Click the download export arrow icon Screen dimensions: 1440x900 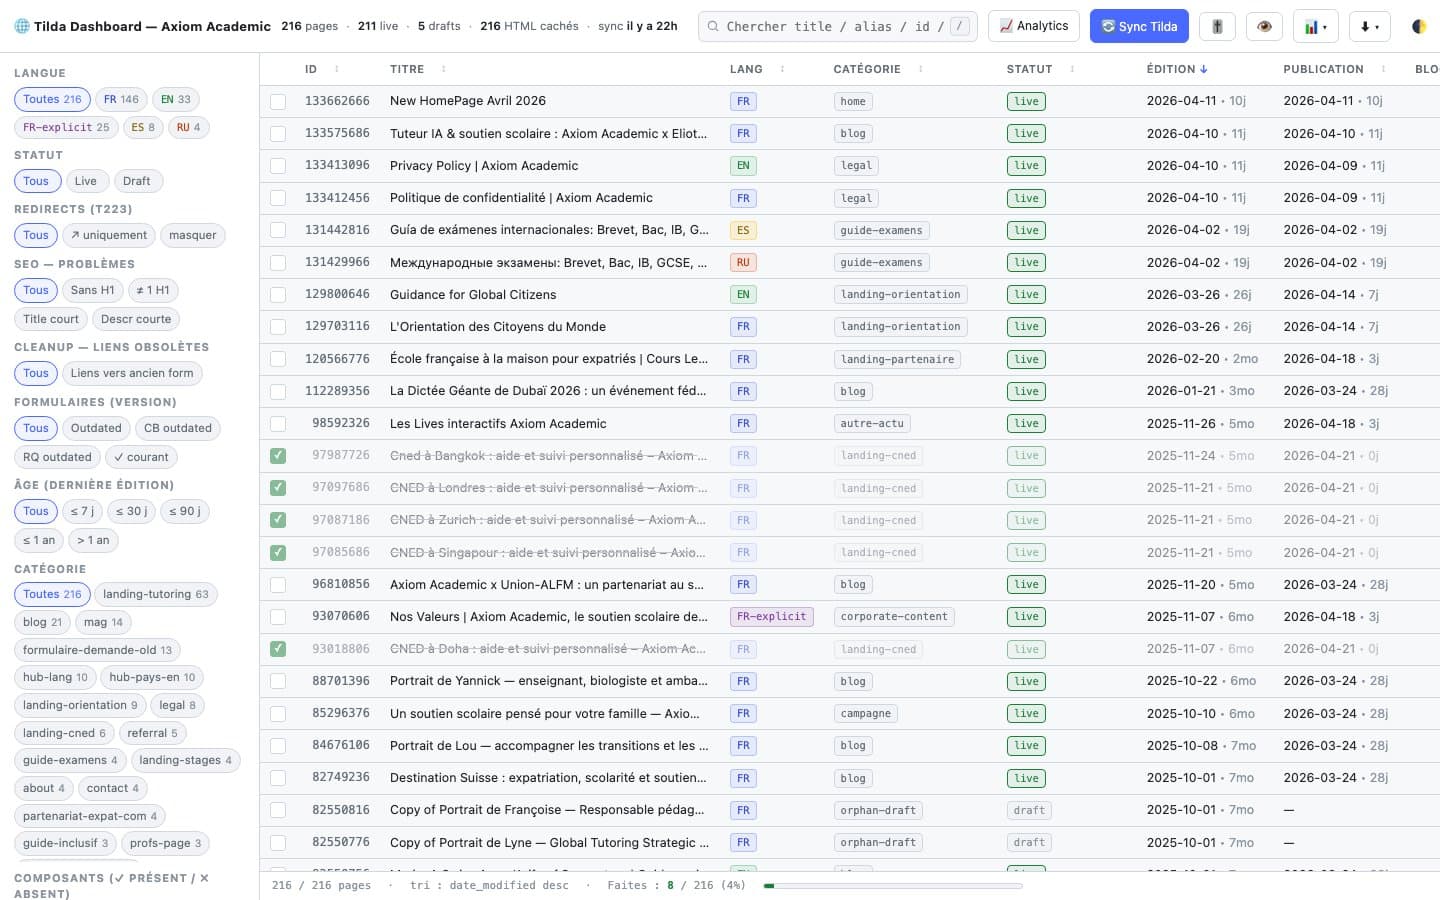point(1365,26)
